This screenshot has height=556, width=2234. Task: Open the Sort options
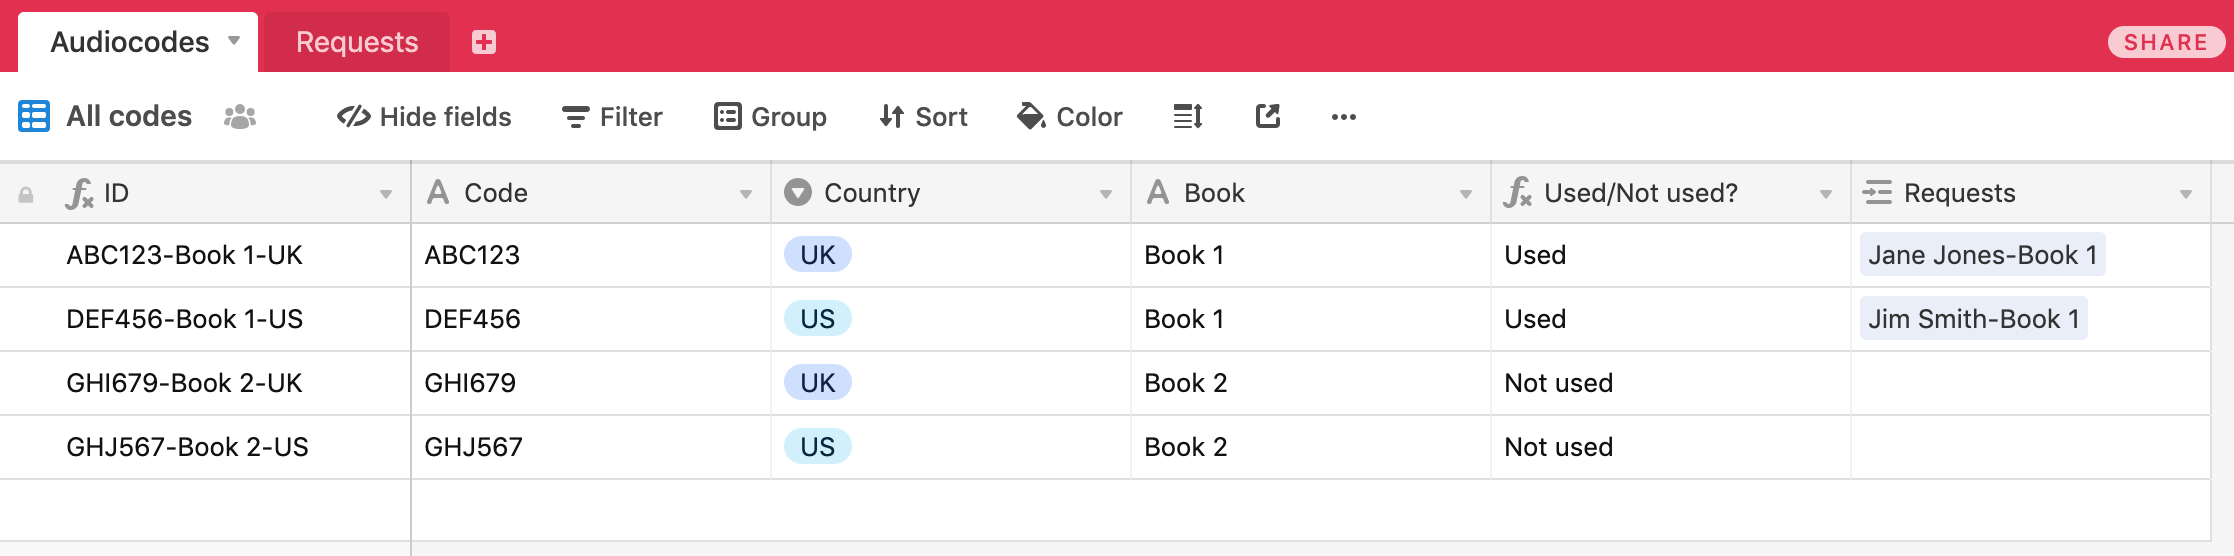[923, 117]
